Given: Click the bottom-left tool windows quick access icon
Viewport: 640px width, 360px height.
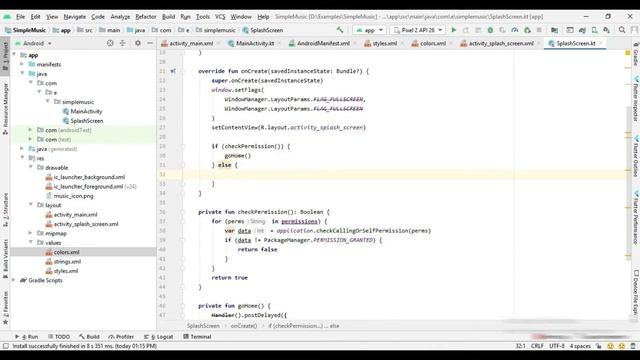Looking at the screenshot, I should coord(5,346).
